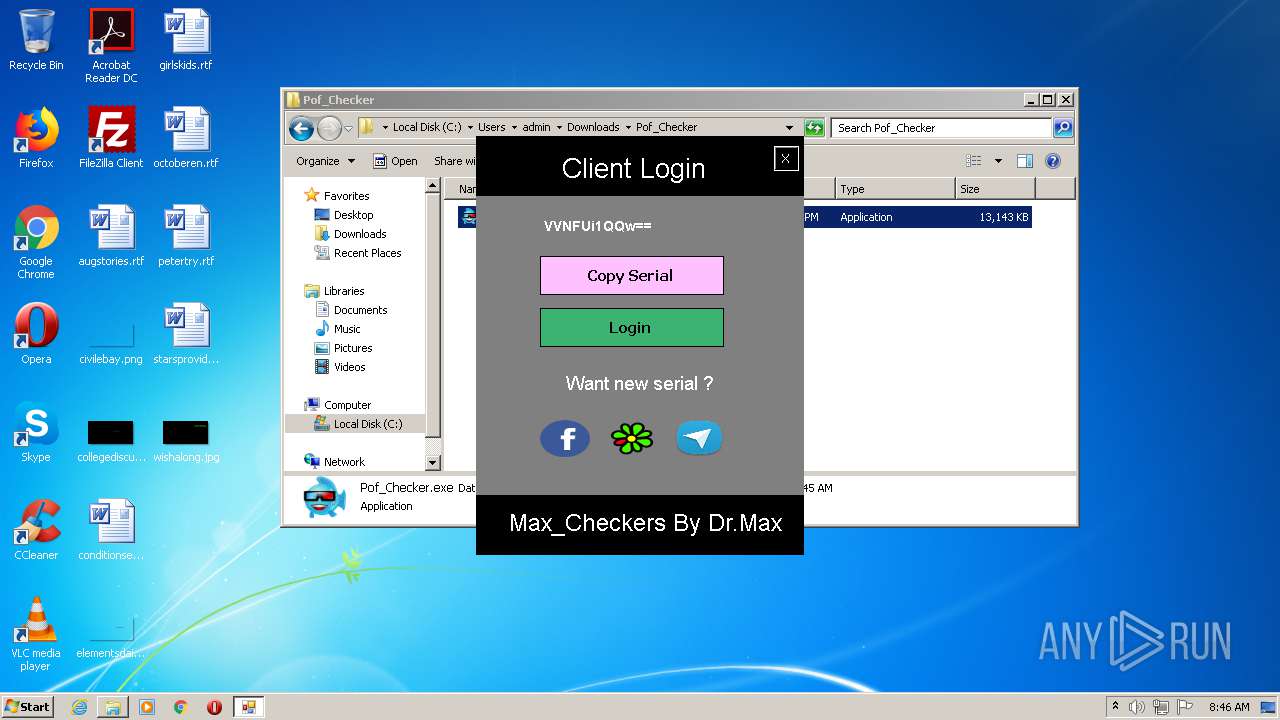This screenshot has width=1280, height=720.
Task: Select girlskids.rtf on the desktop
Action: (186, 41)
